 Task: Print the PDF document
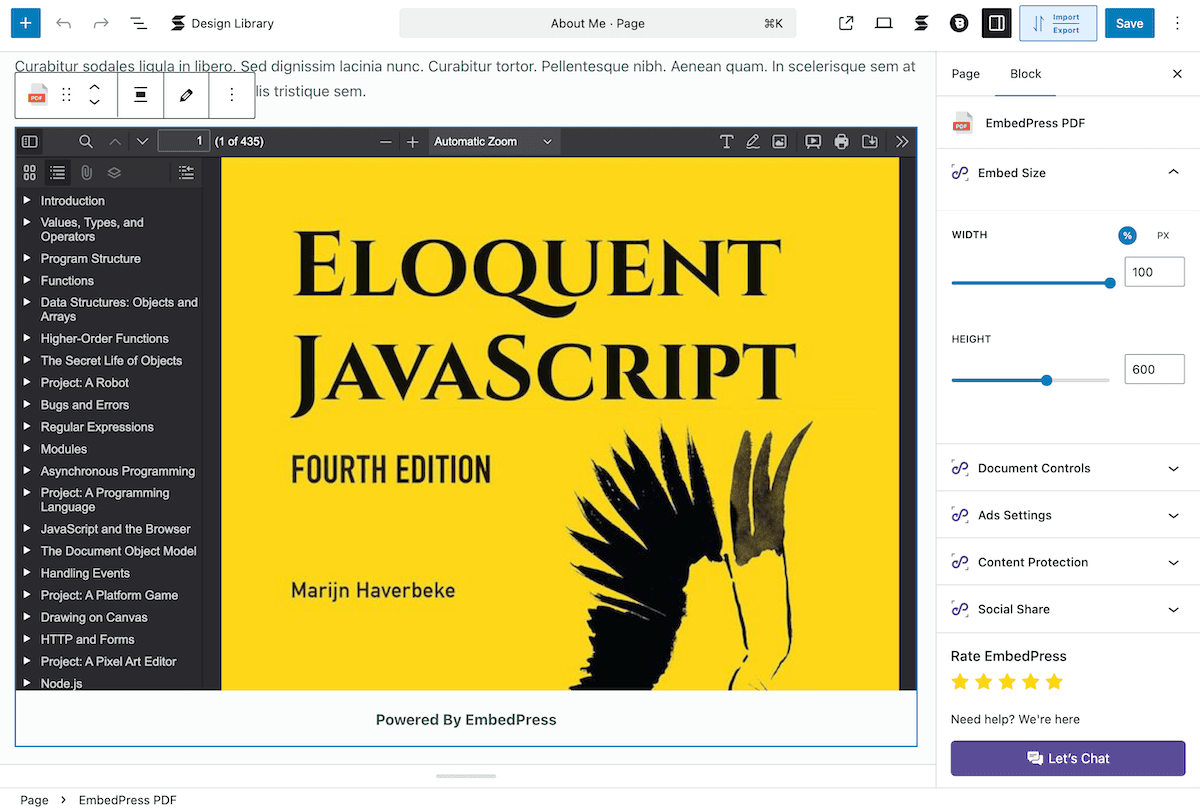[x=841, y=142]
